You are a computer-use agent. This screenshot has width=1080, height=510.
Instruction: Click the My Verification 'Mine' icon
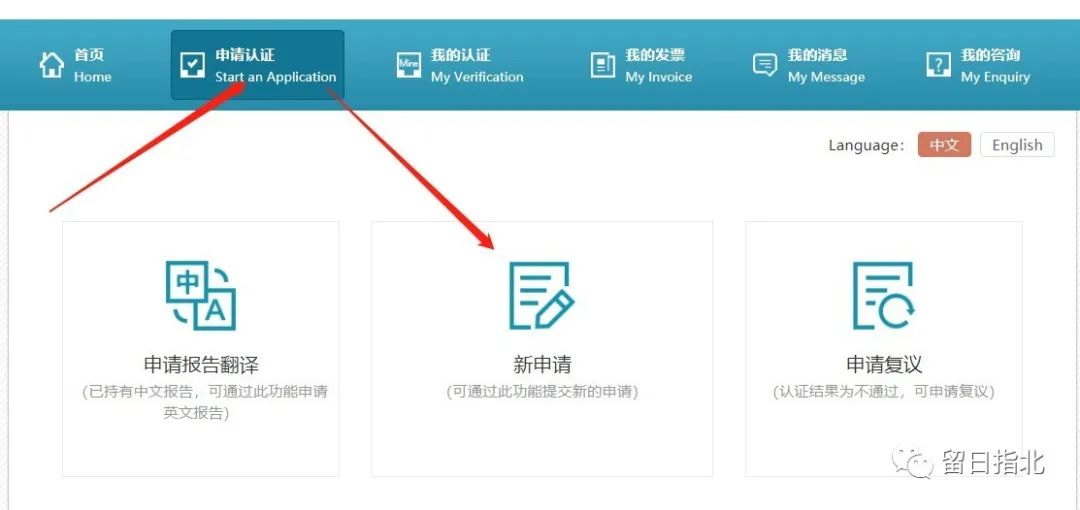[x=408, y=65]
